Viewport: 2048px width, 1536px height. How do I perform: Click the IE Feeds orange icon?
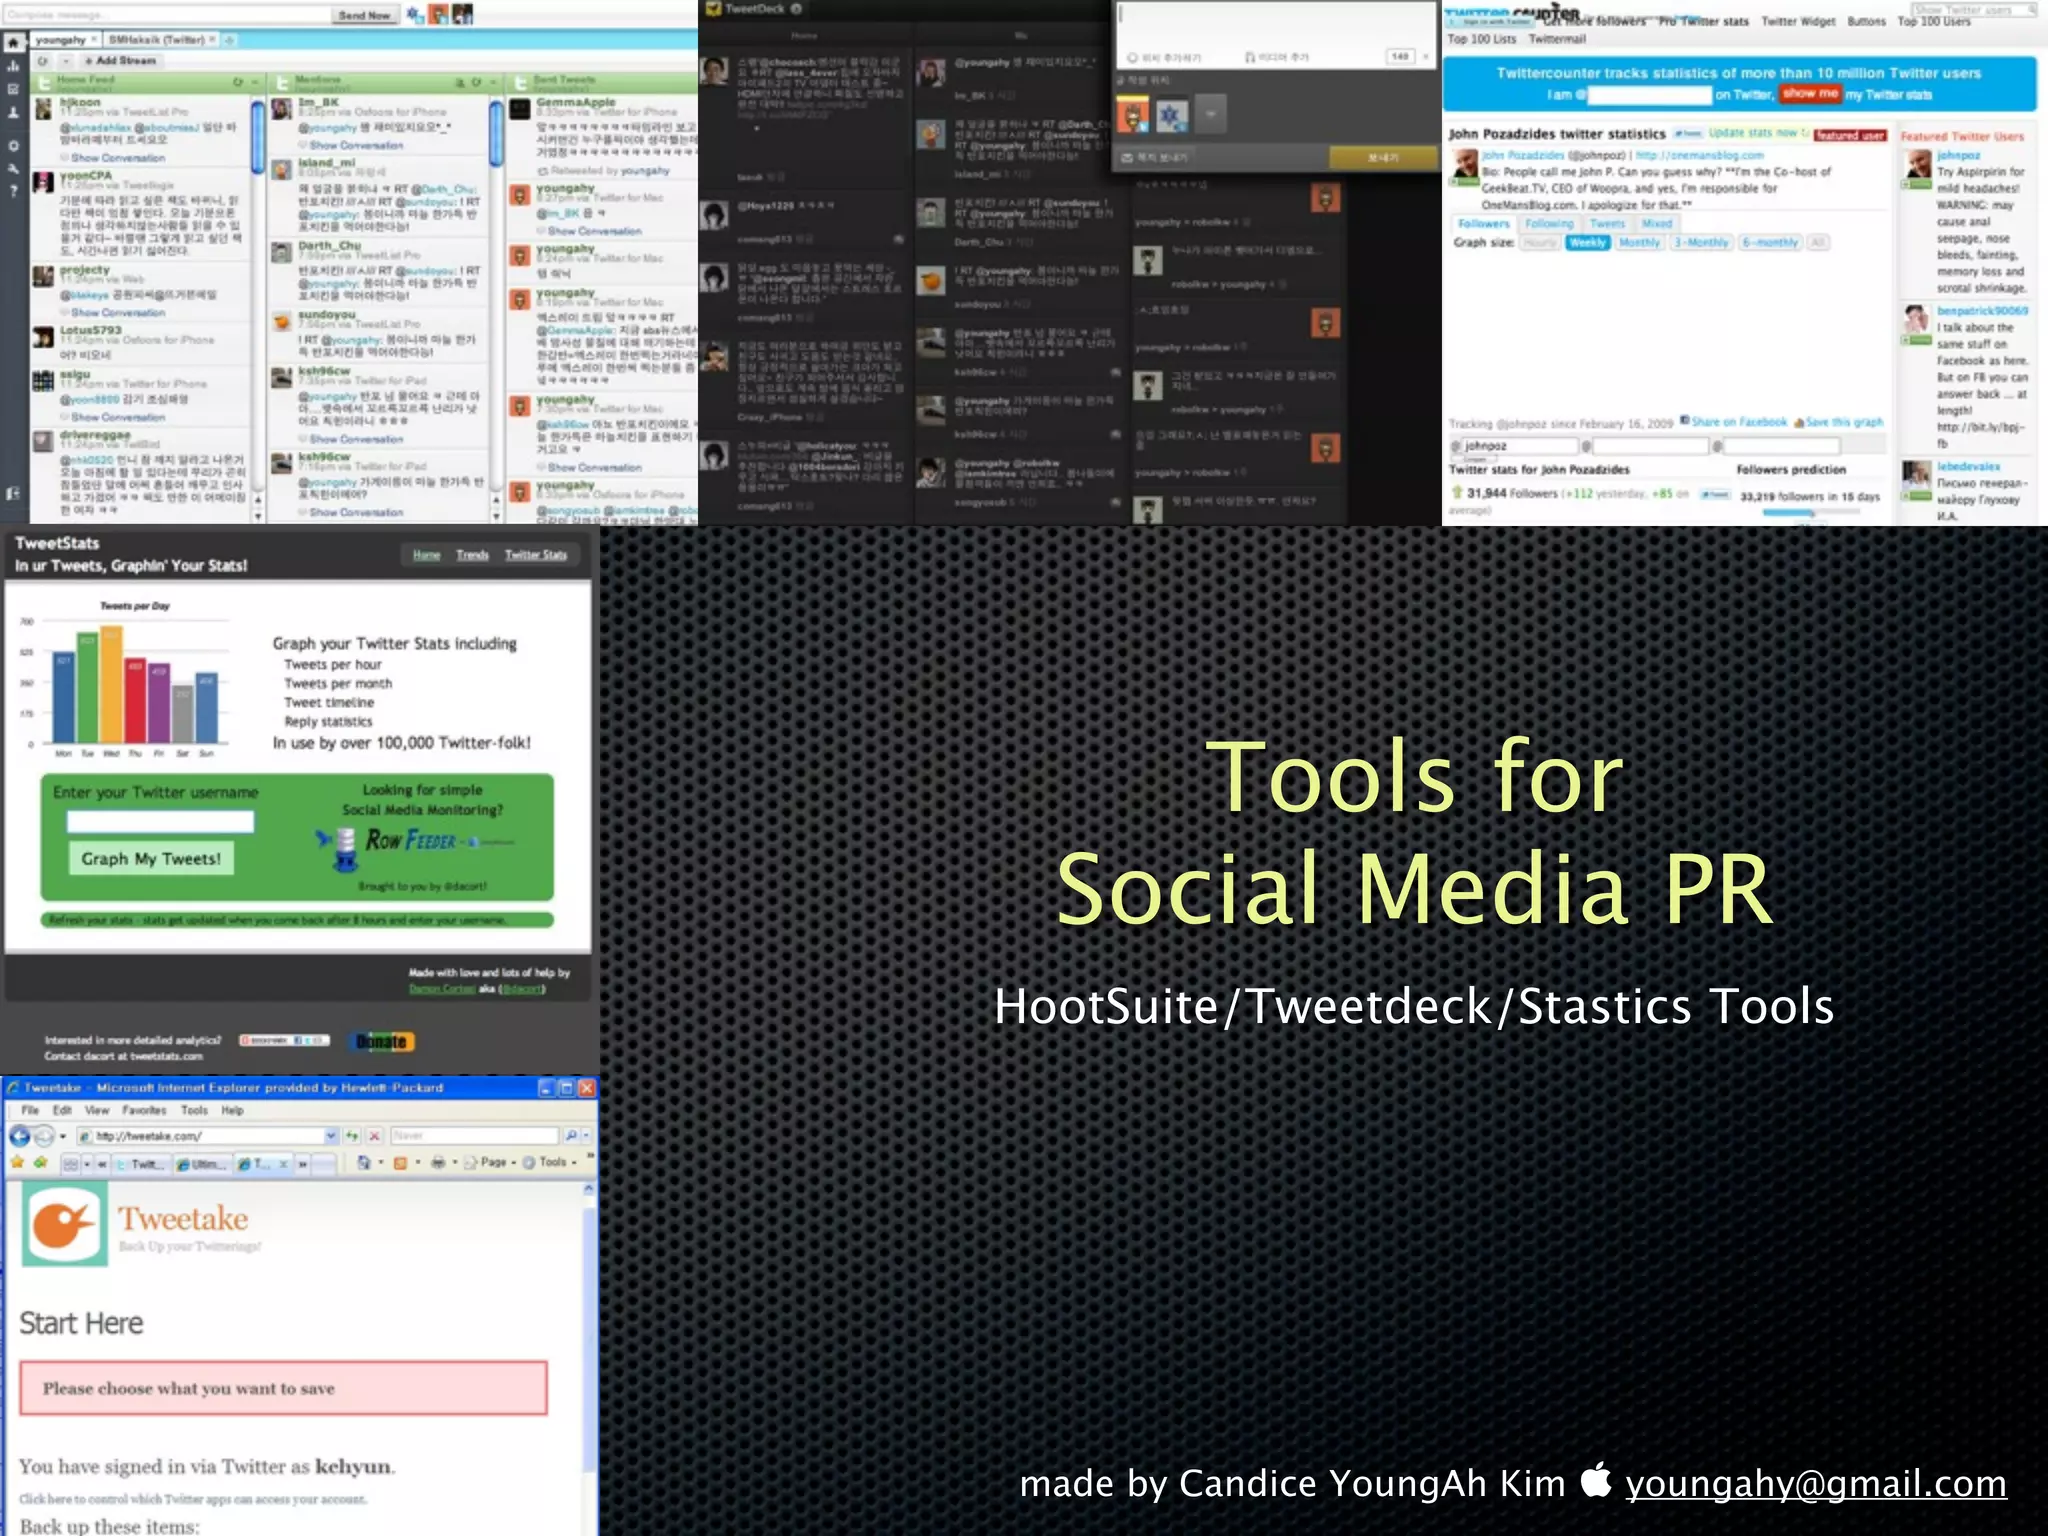(400, 1163)
